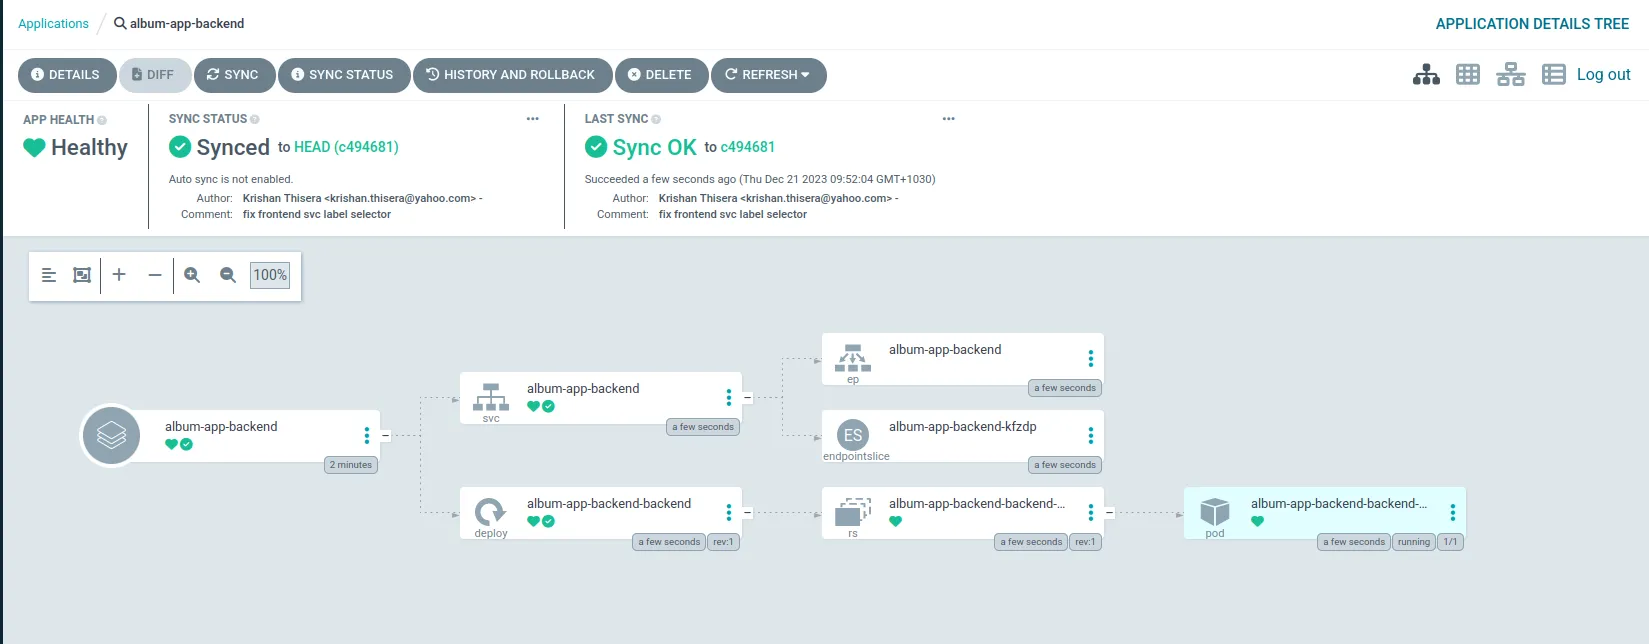Open the LAST SYNC help icon
The height and width of the screenshot is (644, 1649).
pyautogui.click(x=656, y=119)
